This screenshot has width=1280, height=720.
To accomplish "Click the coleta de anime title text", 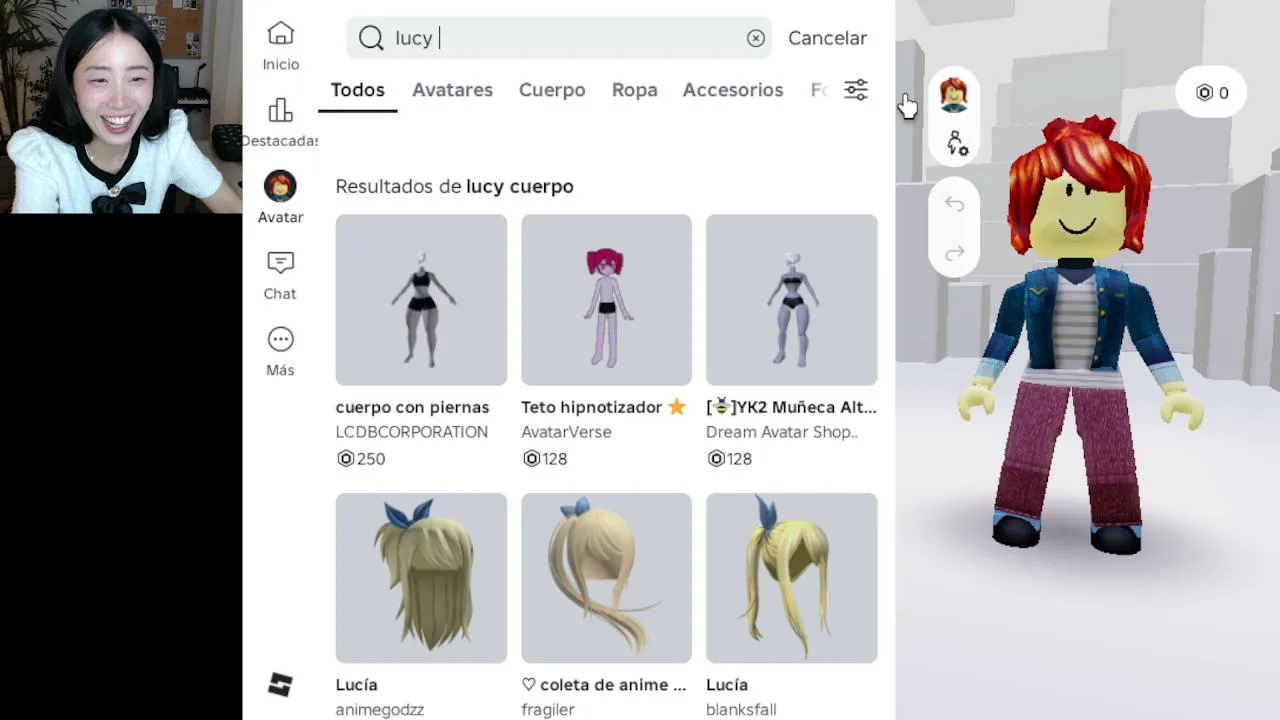I will (x=604, y=685).
